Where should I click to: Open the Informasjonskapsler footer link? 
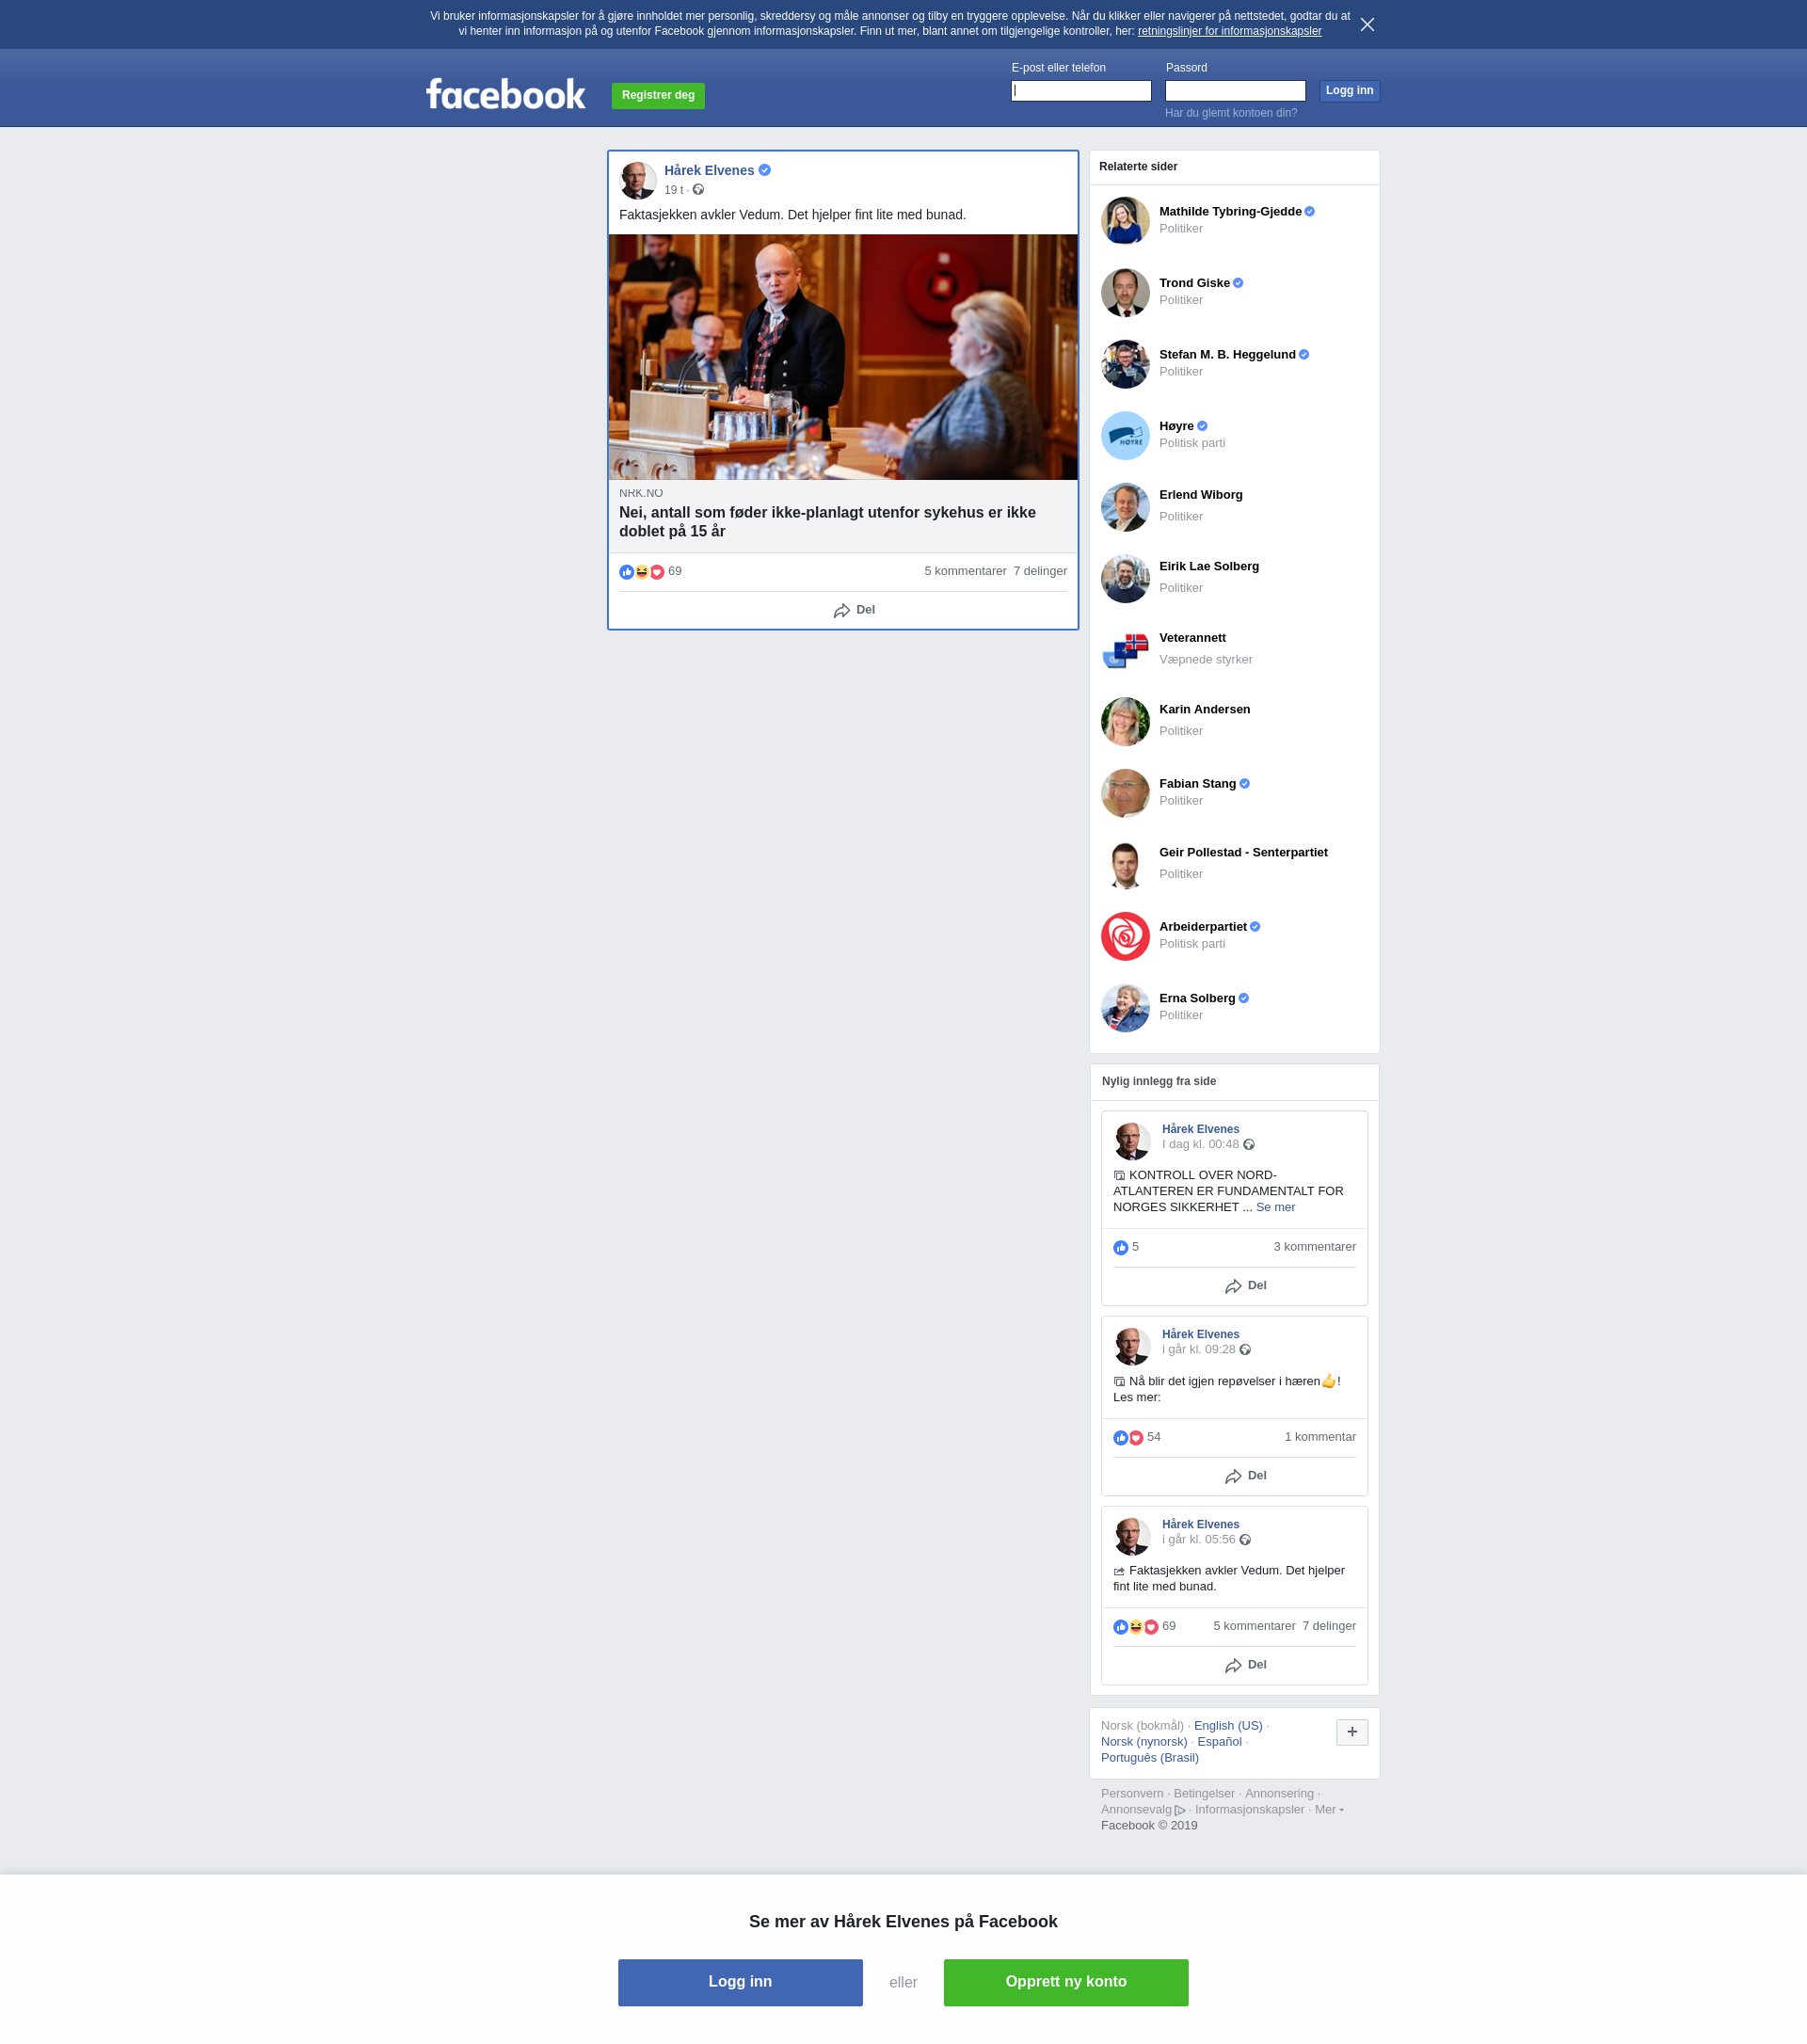click(1249, 1810)
